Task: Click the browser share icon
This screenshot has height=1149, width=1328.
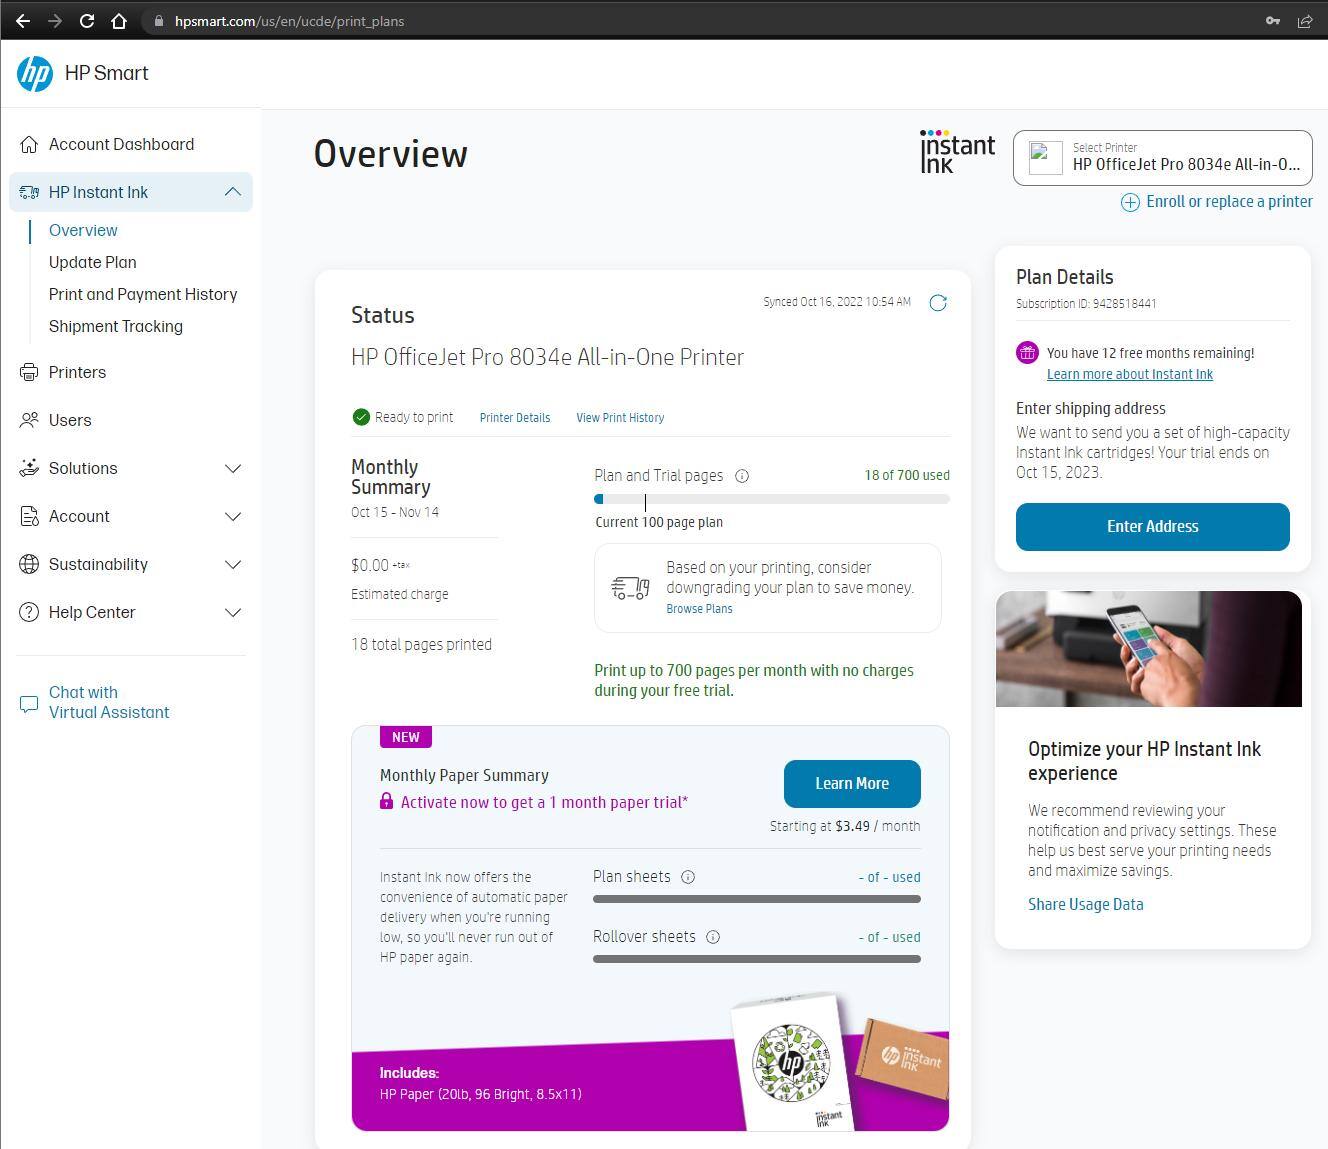Action: coord(1305,21)
